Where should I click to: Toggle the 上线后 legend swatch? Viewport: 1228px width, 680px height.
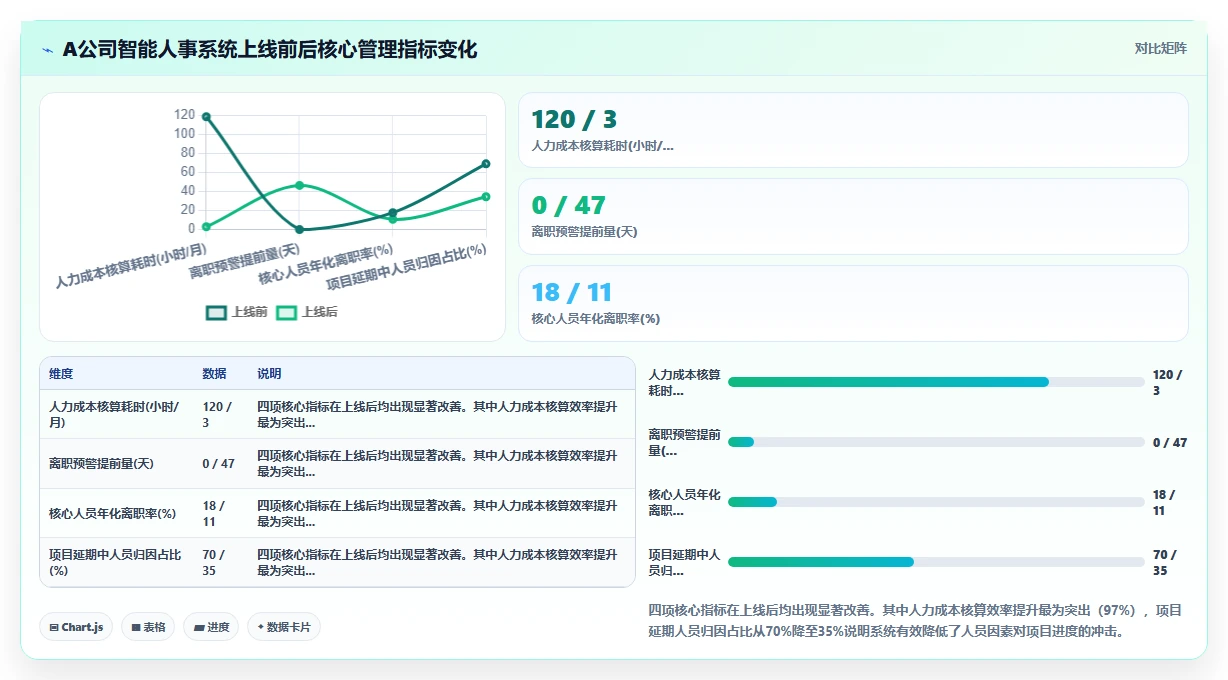click(287, 312)
